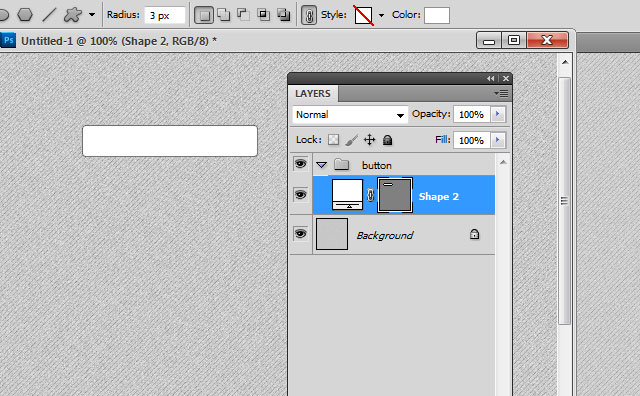Click the button group folder icon
The height and width of the screenshot is (396, 640).
(x=342, y=165)
